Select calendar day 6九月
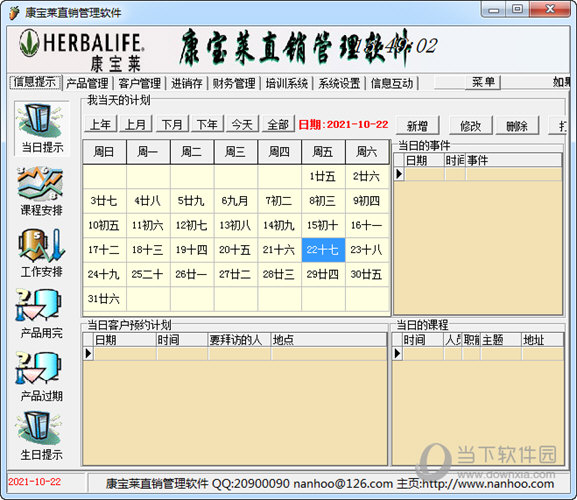This screenshot has height=500, width=577. pyautogui.click(x=235, y=201)
